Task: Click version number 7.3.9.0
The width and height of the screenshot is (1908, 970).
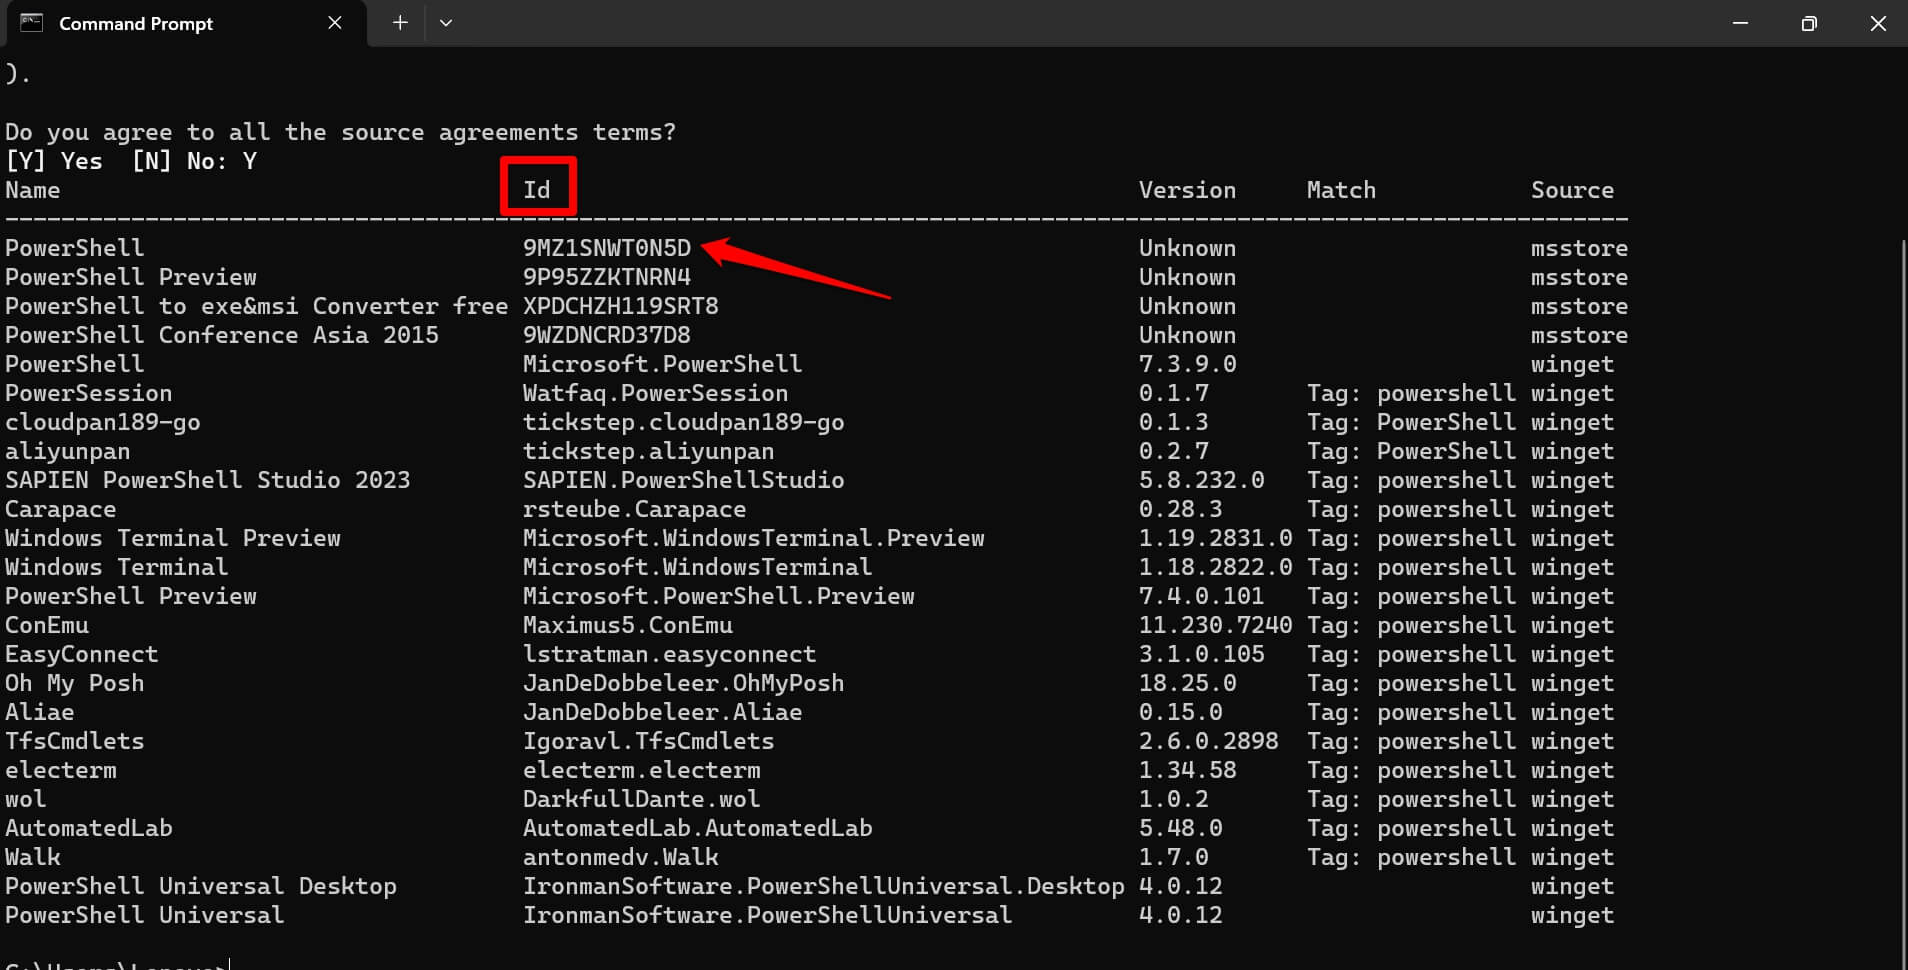Action: coord(1188,364)
